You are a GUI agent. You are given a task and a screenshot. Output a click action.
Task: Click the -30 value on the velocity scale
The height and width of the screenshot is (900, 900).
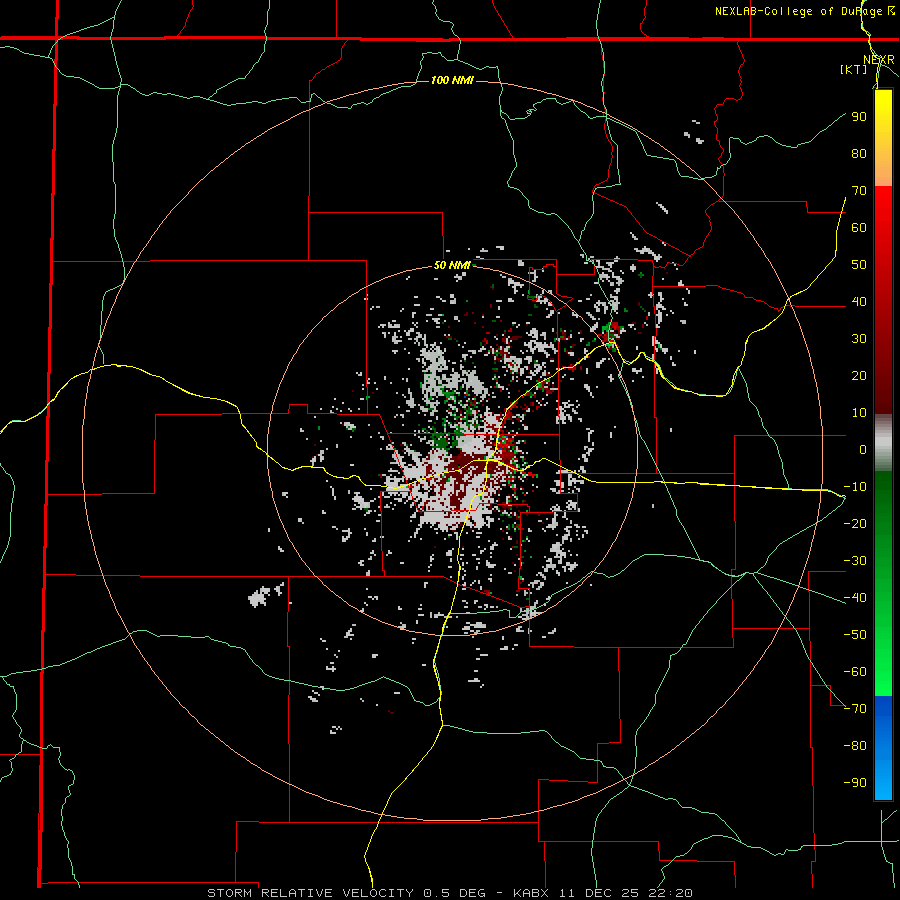pyautogui.click(x=855, y=561)
